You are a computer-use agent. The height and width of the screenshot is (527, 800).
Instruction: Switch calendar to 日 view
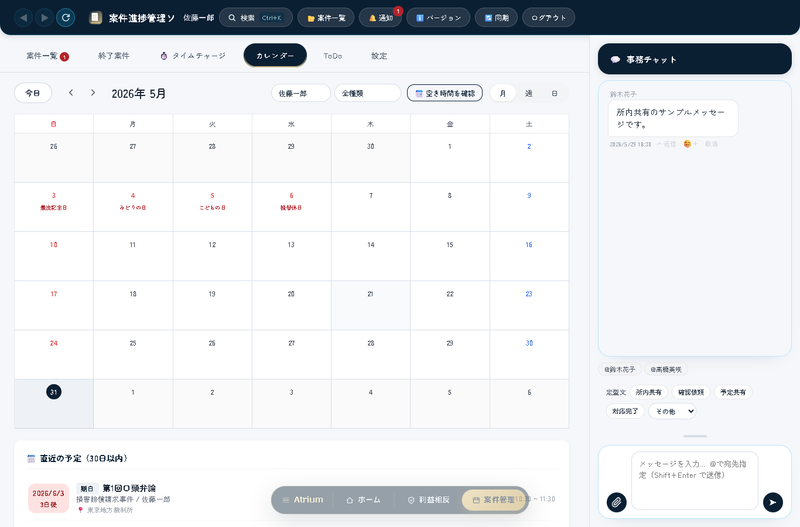(554, 93)
